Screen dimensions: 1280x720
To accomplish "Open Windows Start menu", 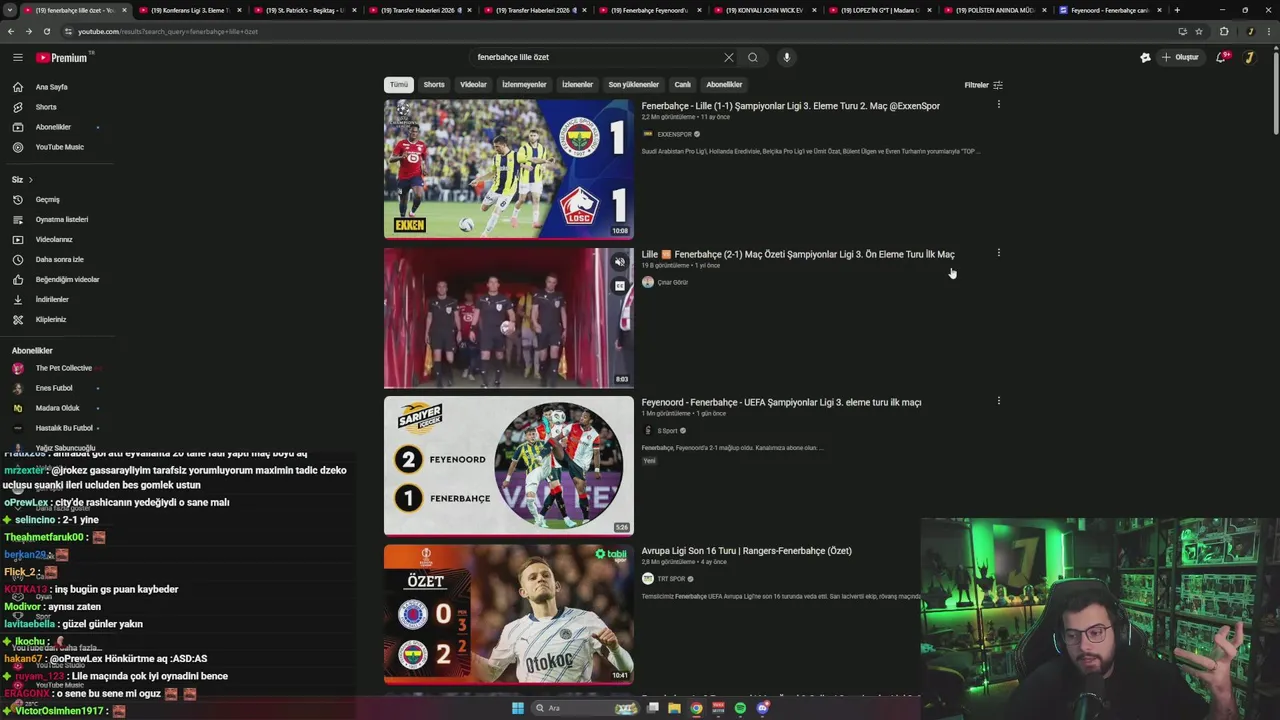I will [517, 708].
